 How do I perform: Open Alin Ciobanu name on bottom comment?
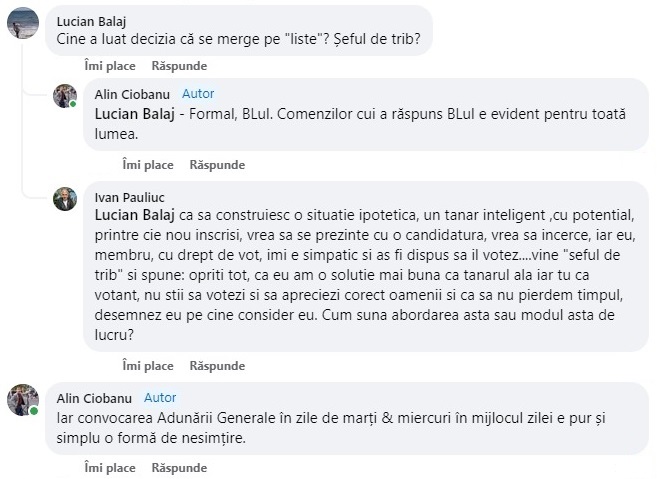tap(94, 398)
